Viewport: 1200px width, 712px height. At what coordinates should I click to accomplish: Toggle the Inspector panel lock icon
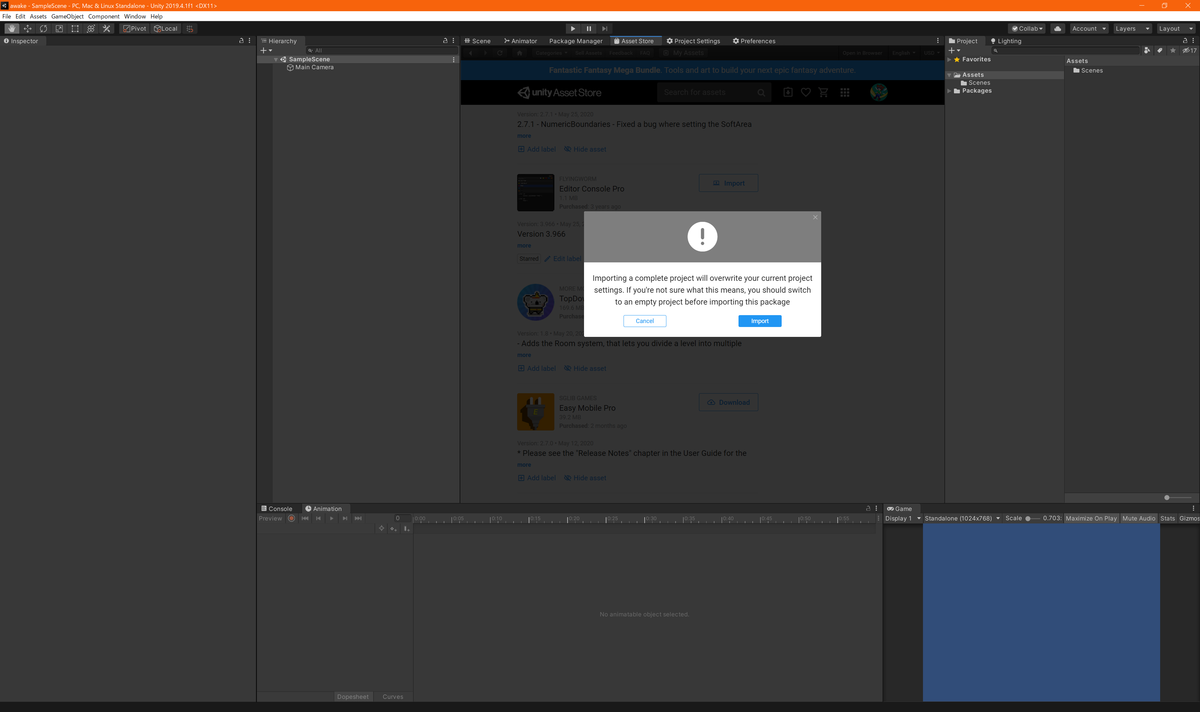(243, 41)
